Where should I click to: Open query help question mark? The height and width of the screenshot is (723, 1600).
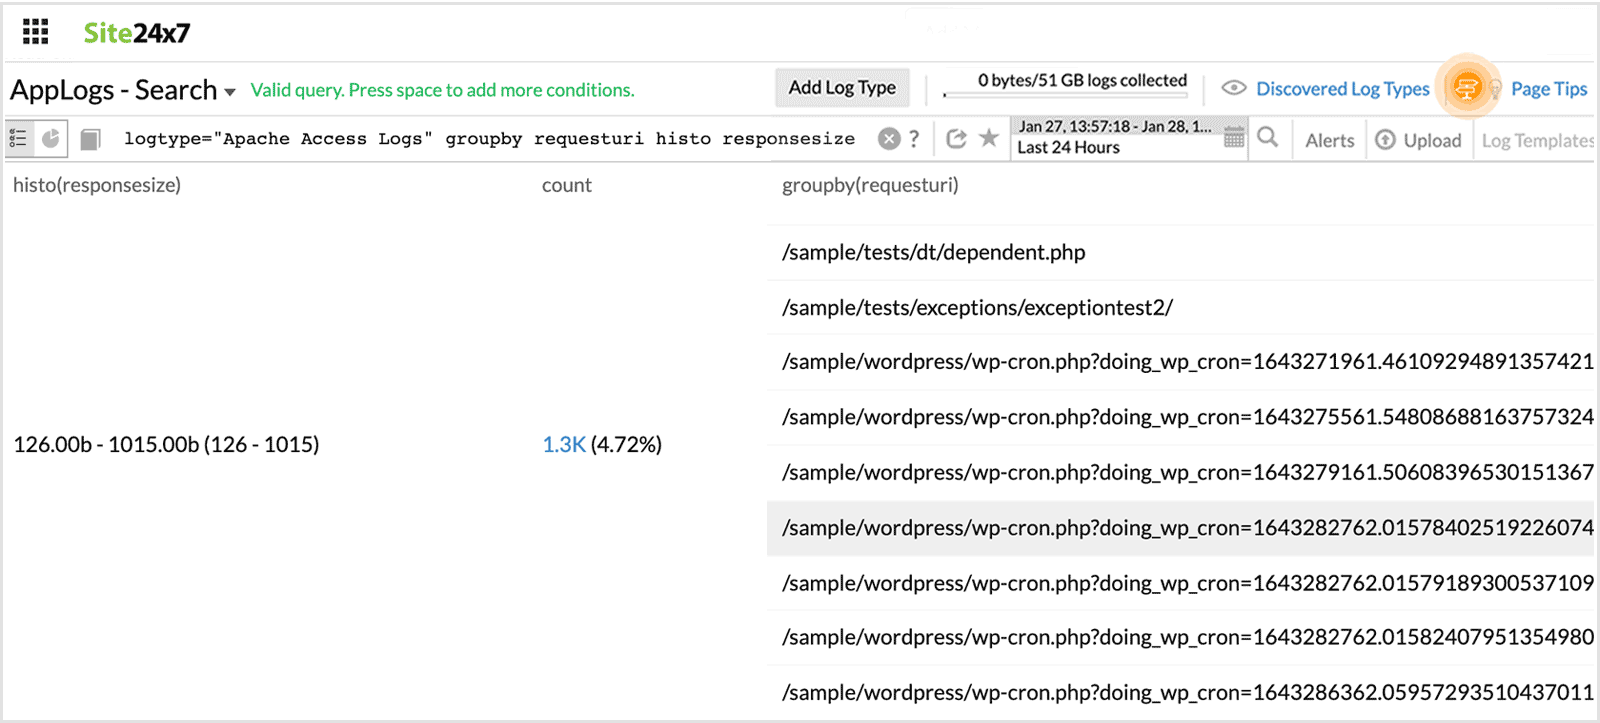pyautogui.click(x=914, y=139)
